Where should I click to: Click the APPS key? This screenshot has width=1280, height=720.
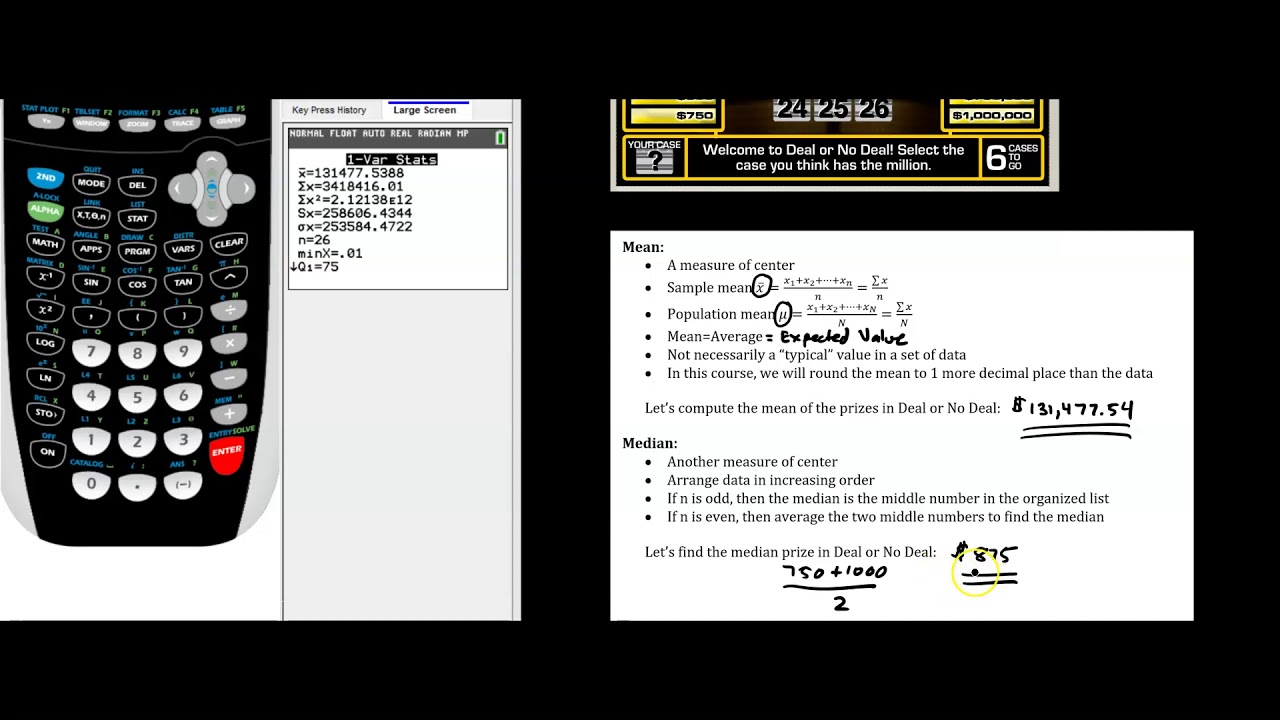pyautogui.click(x=91, y=249)
